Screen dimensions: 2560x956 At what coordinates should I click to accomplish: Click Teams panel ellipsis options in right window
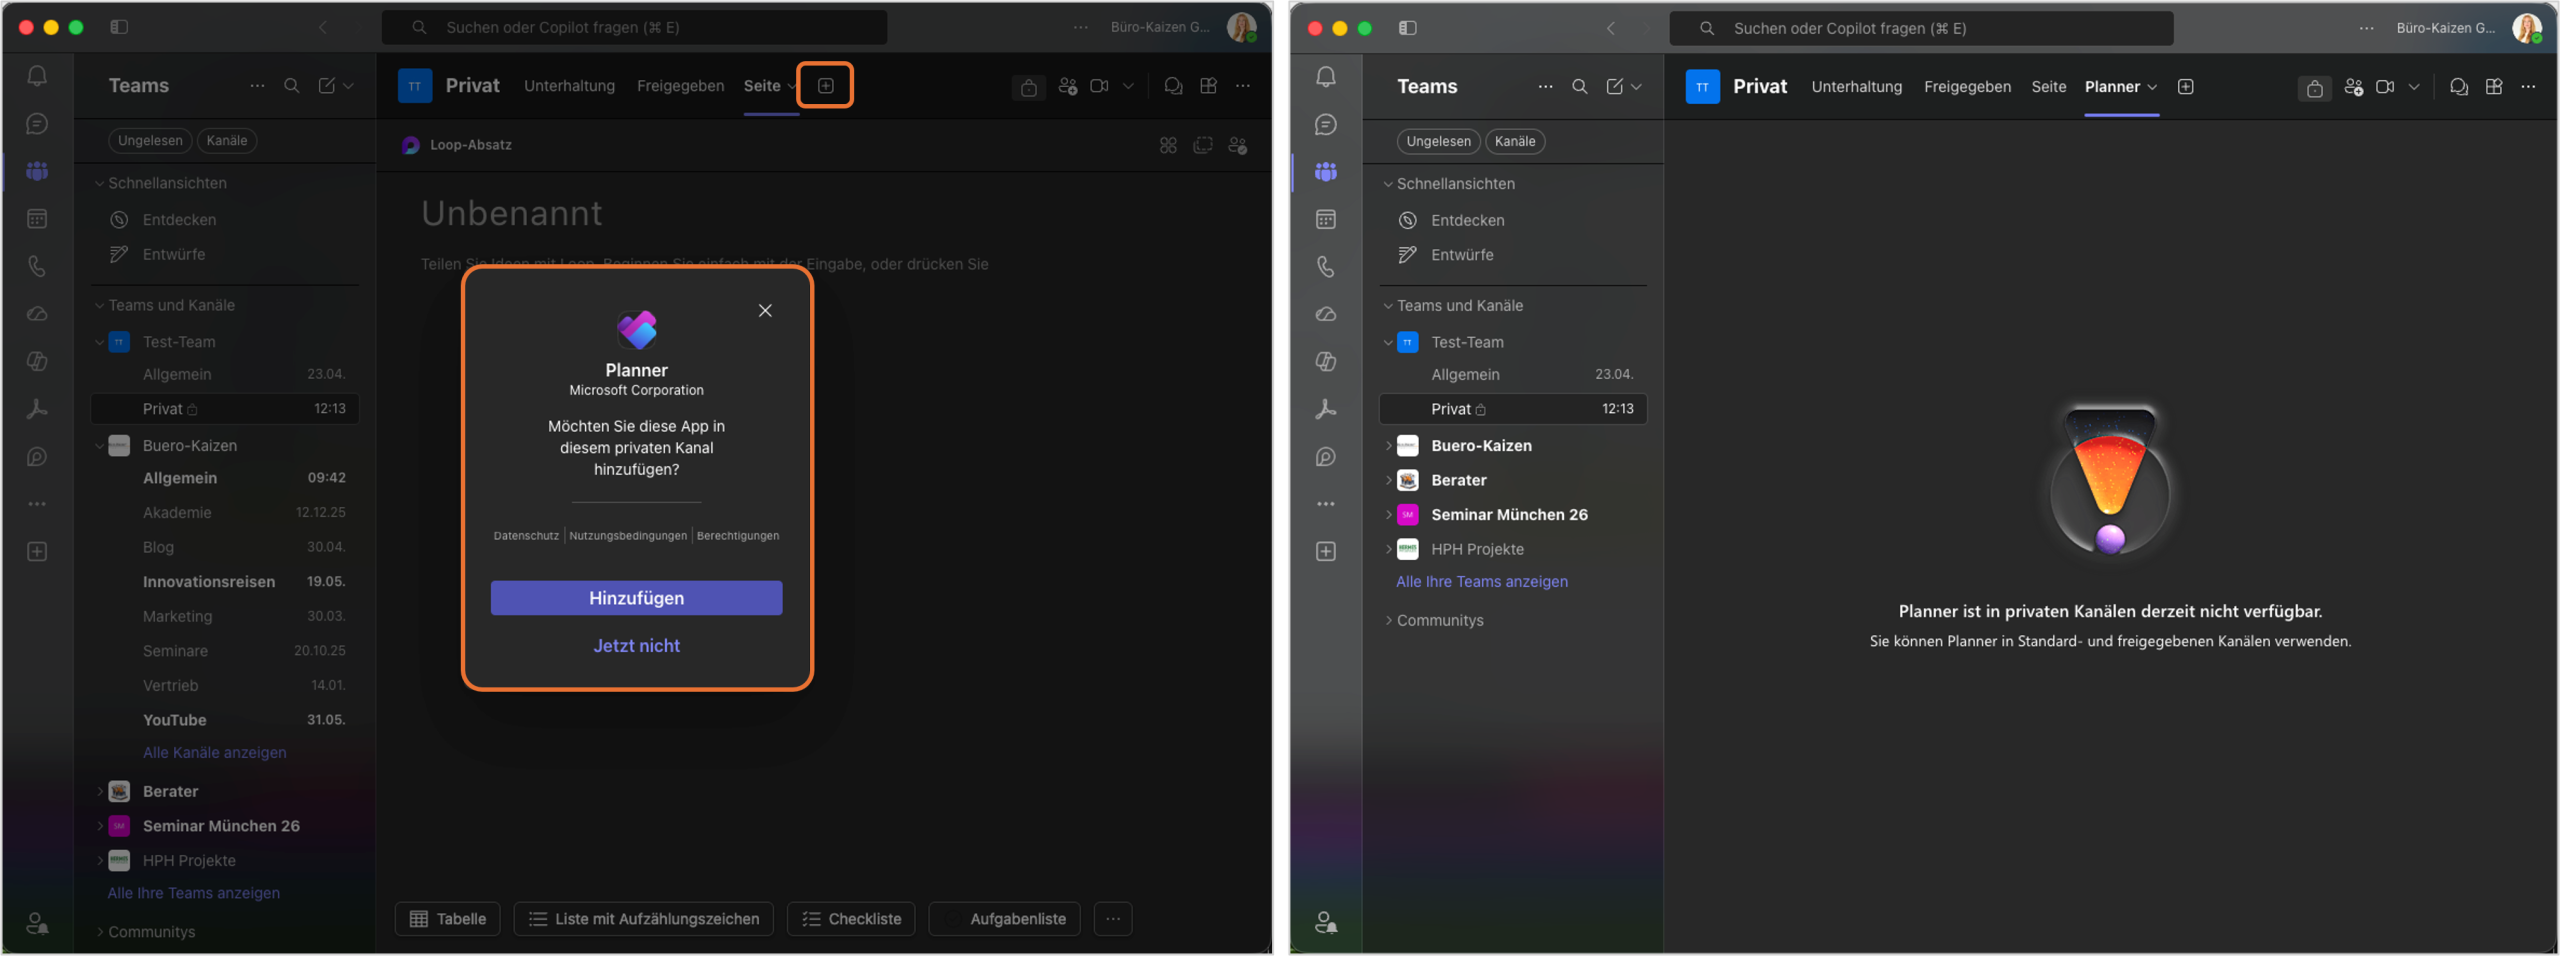[1545, 87]
